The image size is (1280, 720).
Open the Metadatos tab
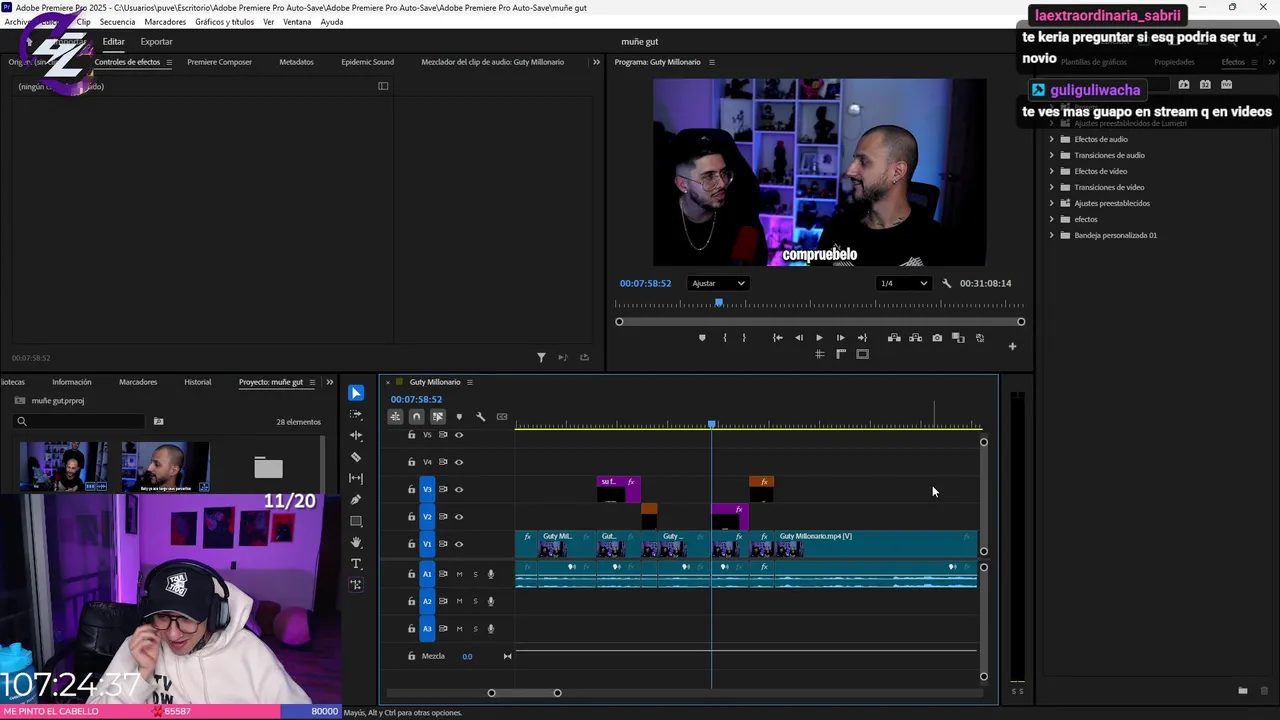(x=296, y=62)
